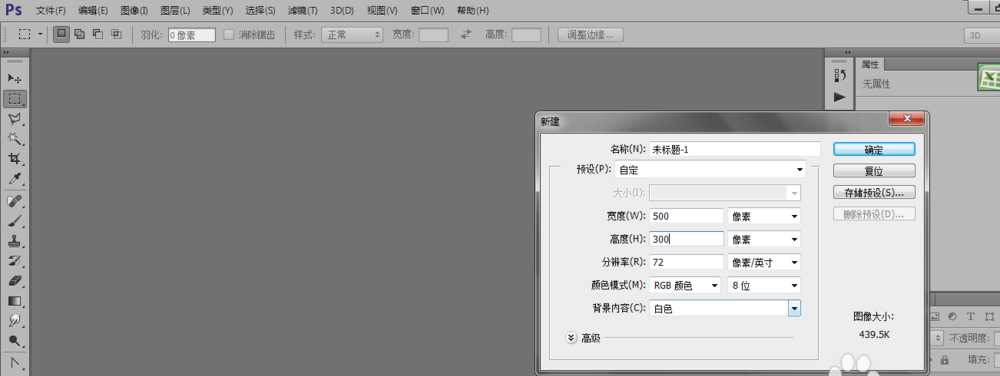
Task: Open the 编辑(E) menu
Action: point(93,11)
